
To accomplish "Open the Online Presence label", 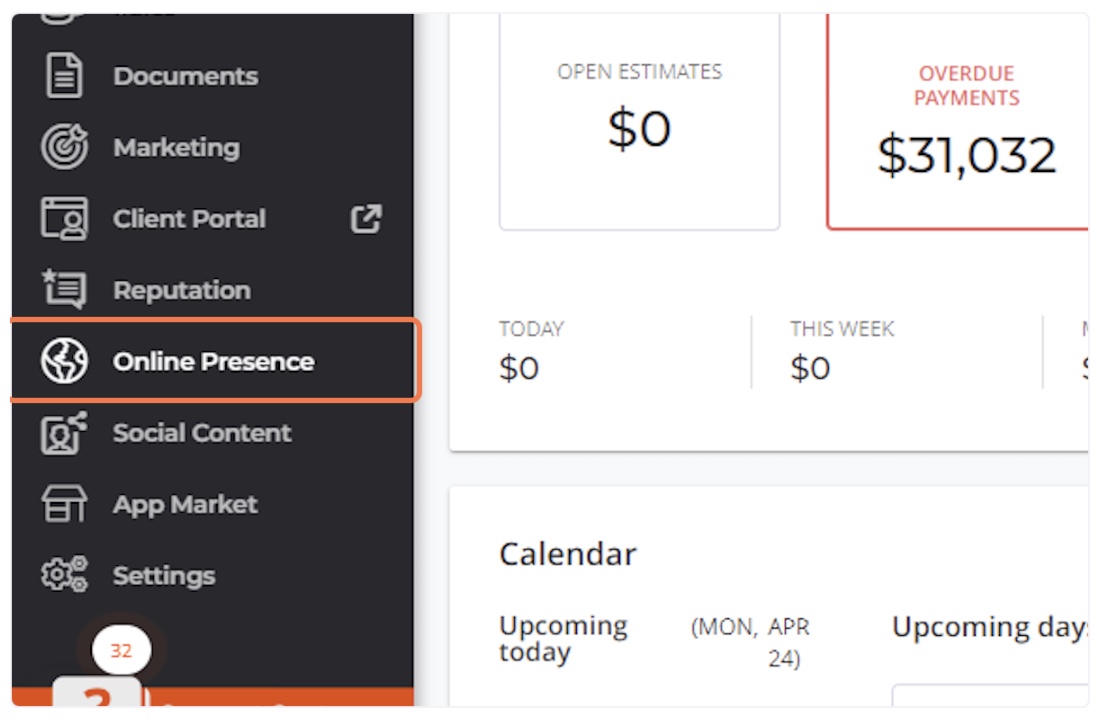I will [214, 361].
